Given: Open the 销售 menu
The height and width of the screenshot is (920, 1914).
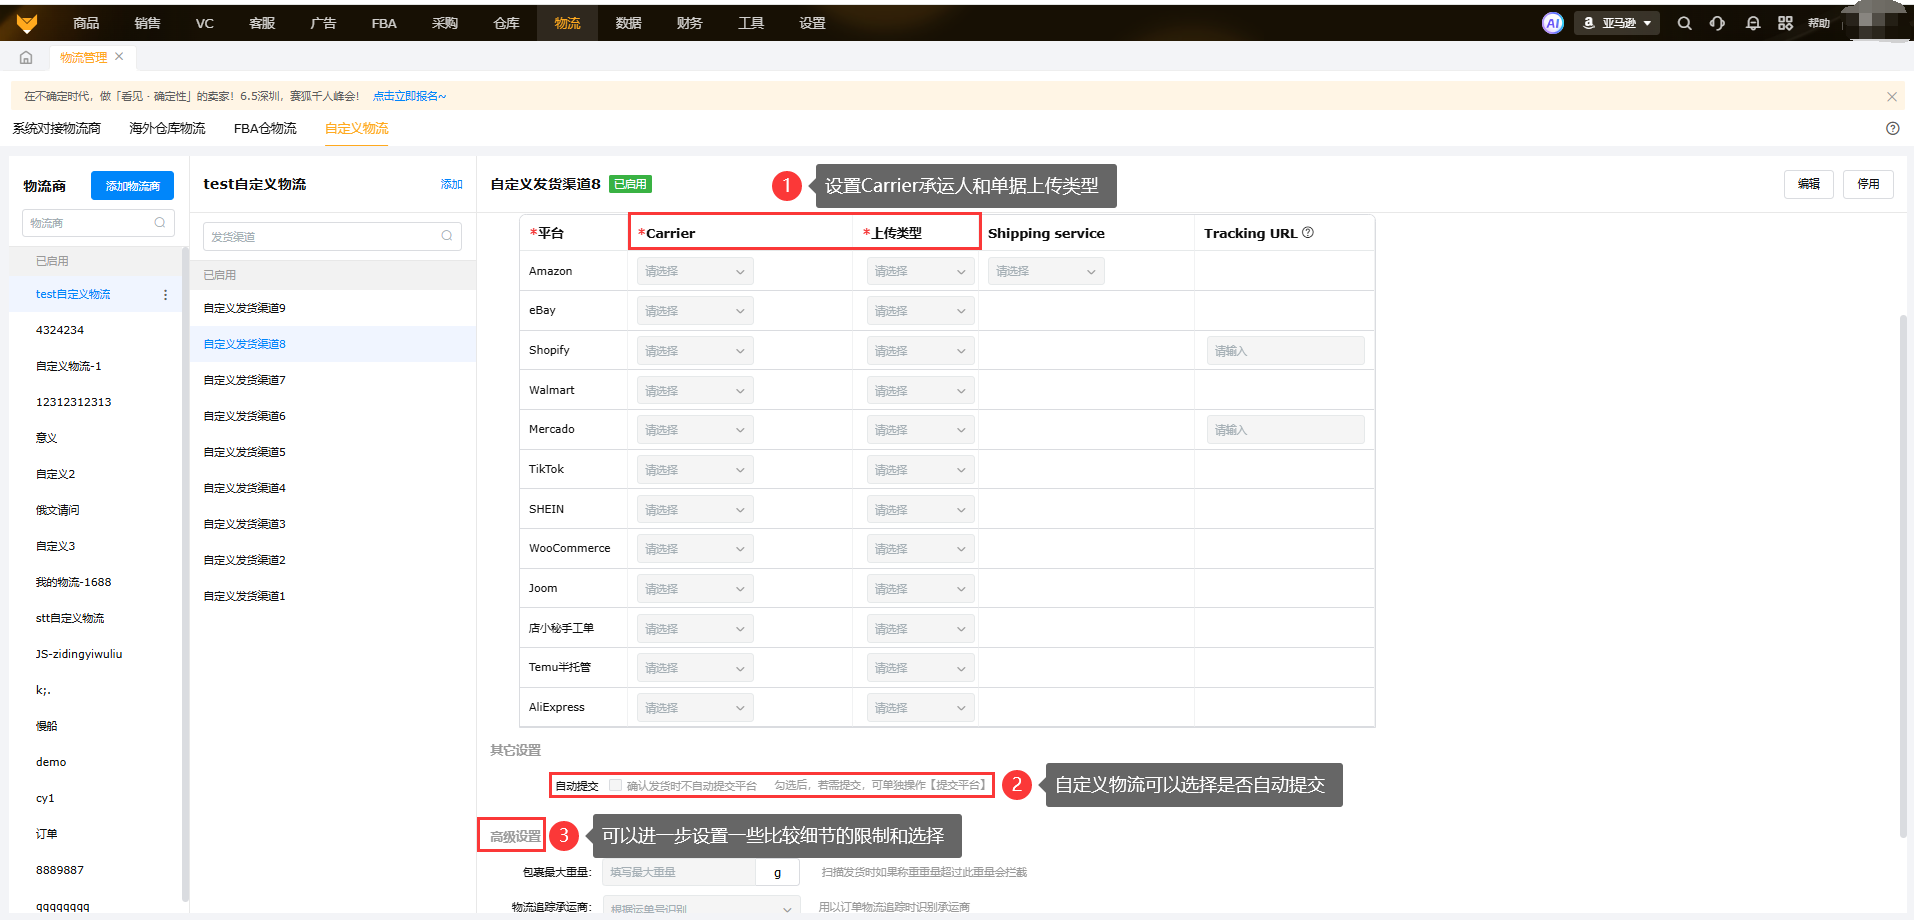Looking at the screenshot, I should tap(147, 23).
